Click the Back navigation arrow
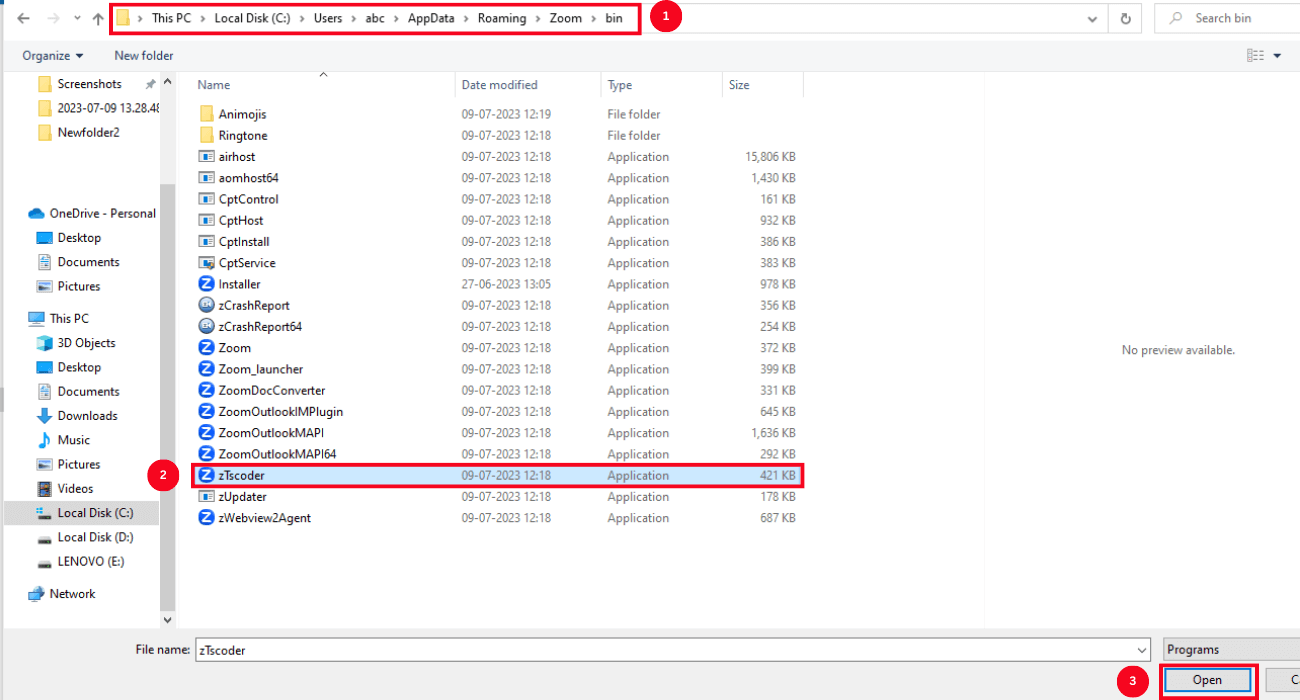Image resolution: width=1300 pixels, height=700 pixels. [23, 18]
